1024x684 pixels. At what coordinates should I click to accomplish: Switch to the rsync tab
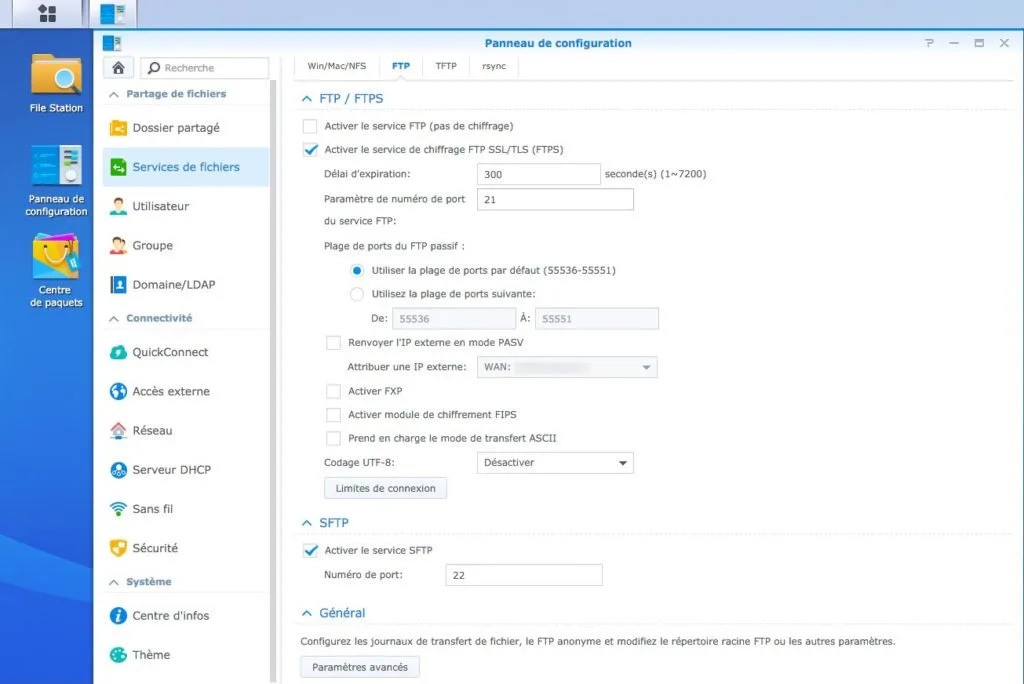[x=494, y=66]
